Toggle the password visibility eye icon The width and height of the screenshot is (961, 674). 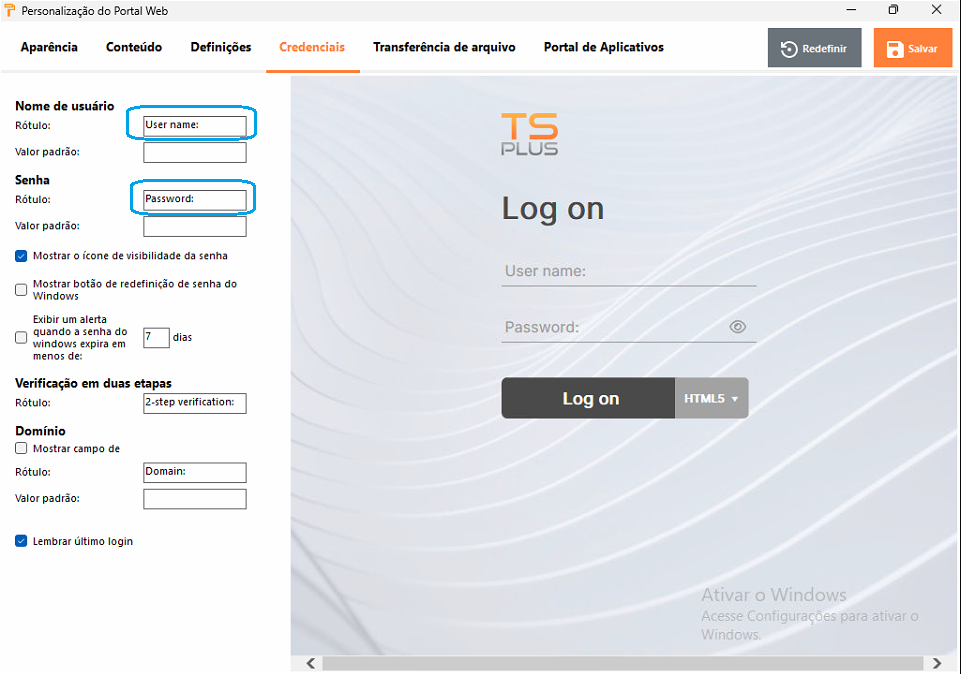click(738, 326)
